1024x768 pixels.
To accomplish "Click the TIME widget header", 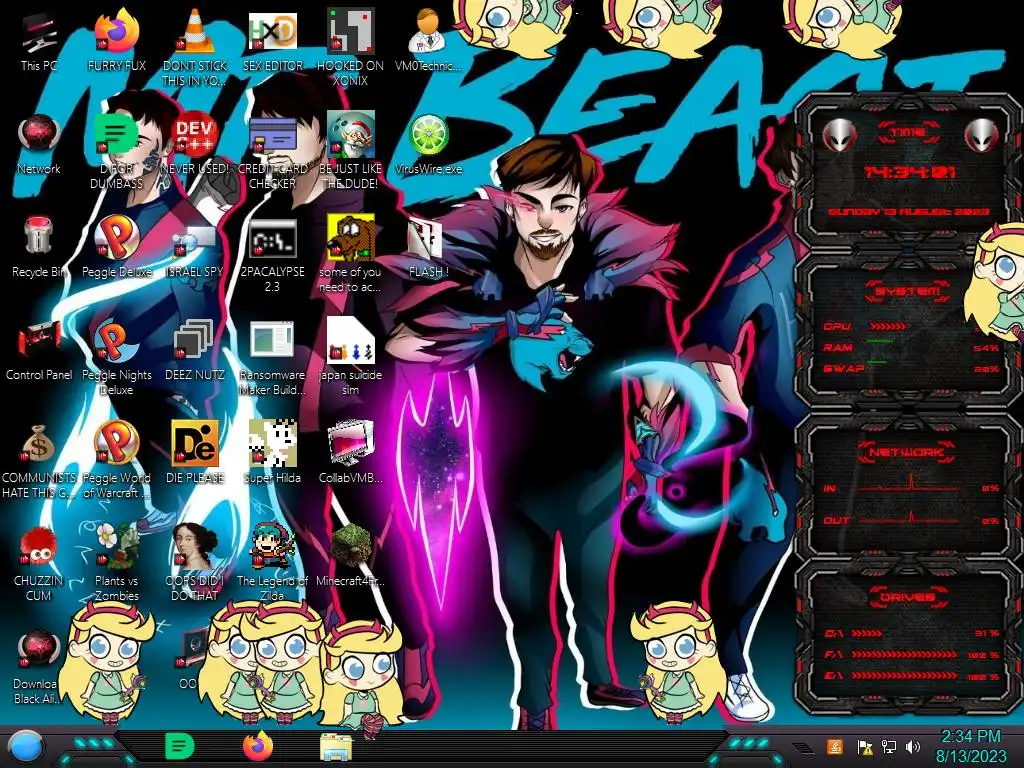I will 908,133.
